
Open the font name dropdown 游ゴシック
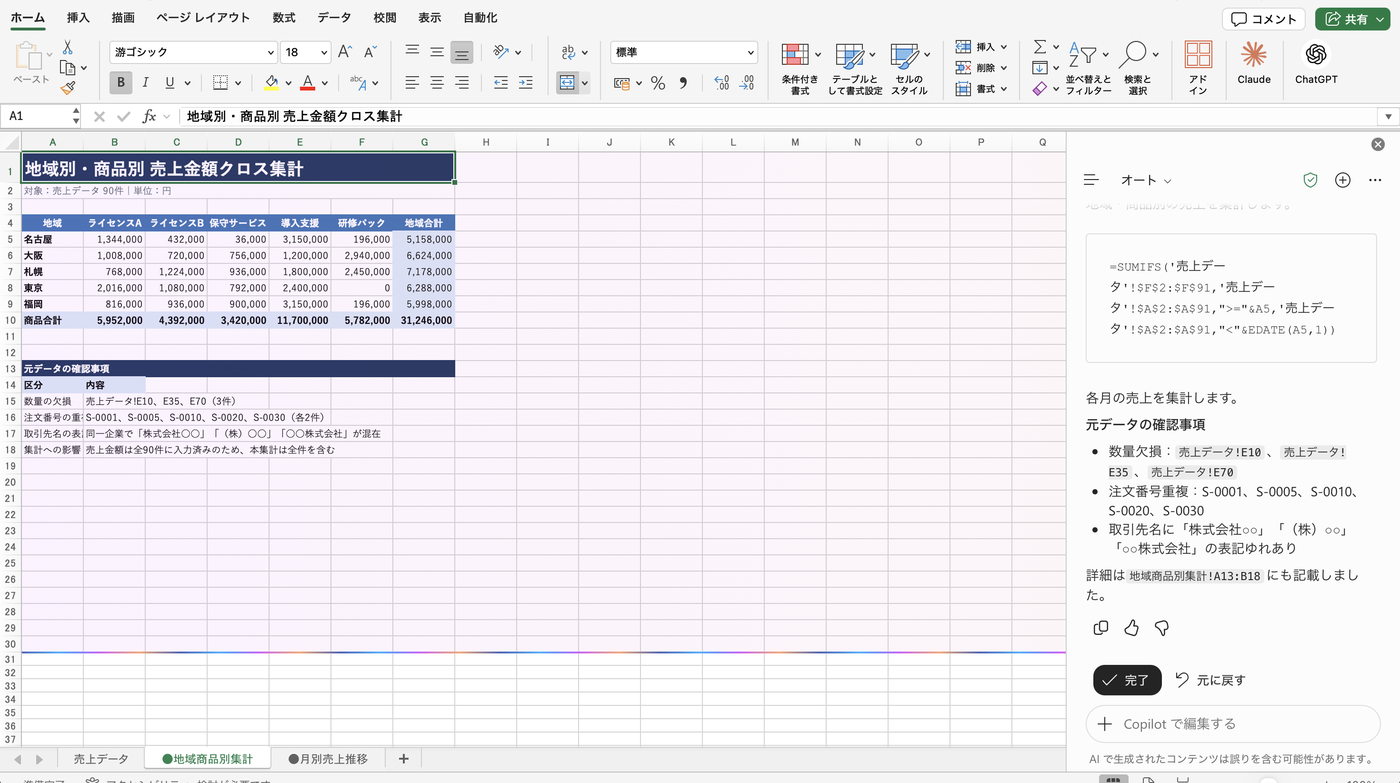click(270, 52)
